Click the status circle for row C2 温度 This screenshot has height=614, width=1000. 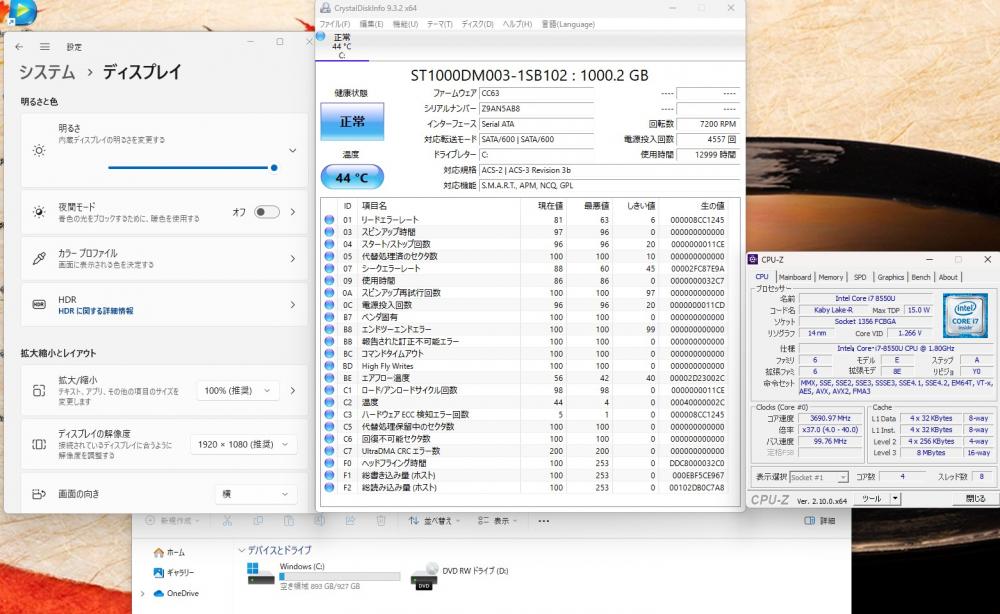[x=329, y=402]
